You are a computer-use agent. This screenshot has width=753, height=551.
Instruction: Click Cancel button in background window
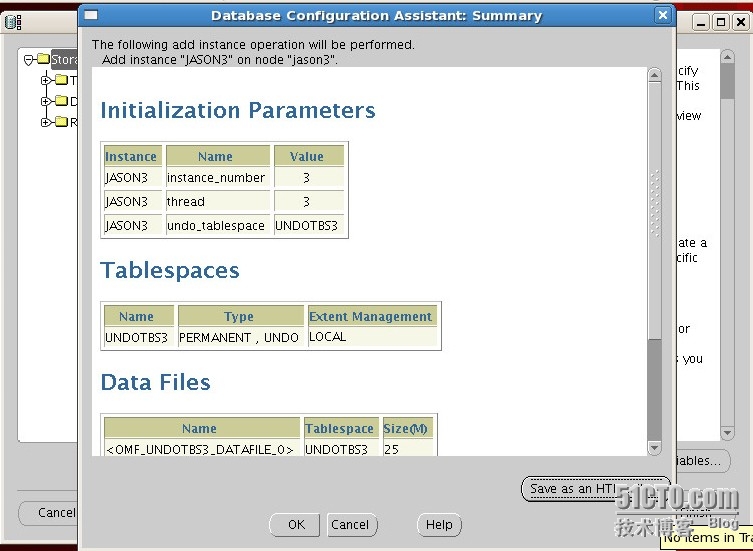click(48, 513)
